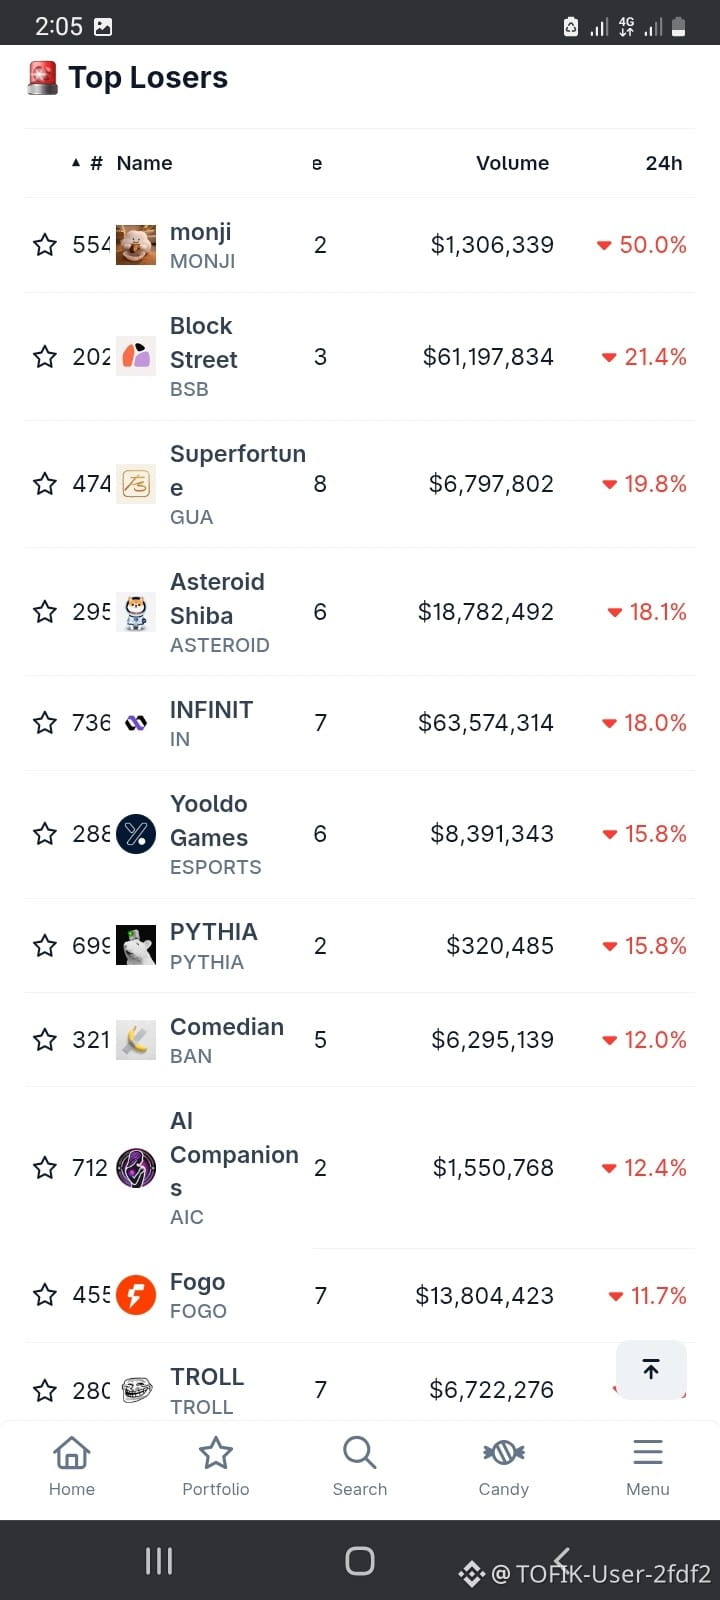Toggle favorite star for INFINIT
The height and width of the screenshot is (1600, 720).
(x=45, y=723)
